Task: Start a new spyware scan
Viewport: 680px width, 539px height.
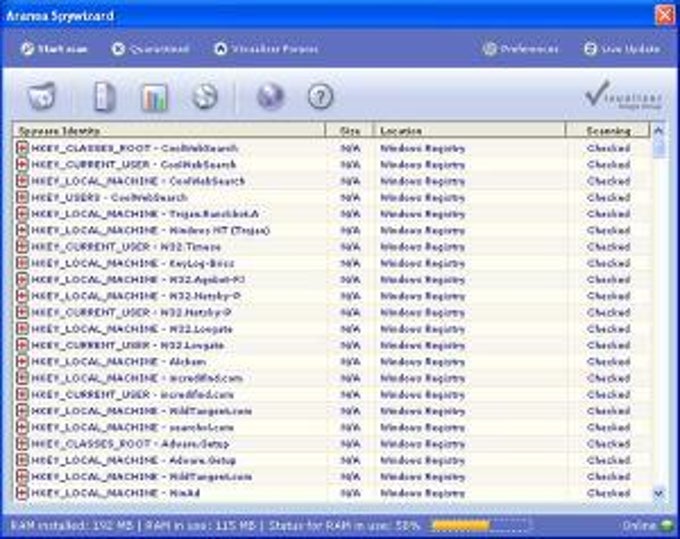Action: 54,49
